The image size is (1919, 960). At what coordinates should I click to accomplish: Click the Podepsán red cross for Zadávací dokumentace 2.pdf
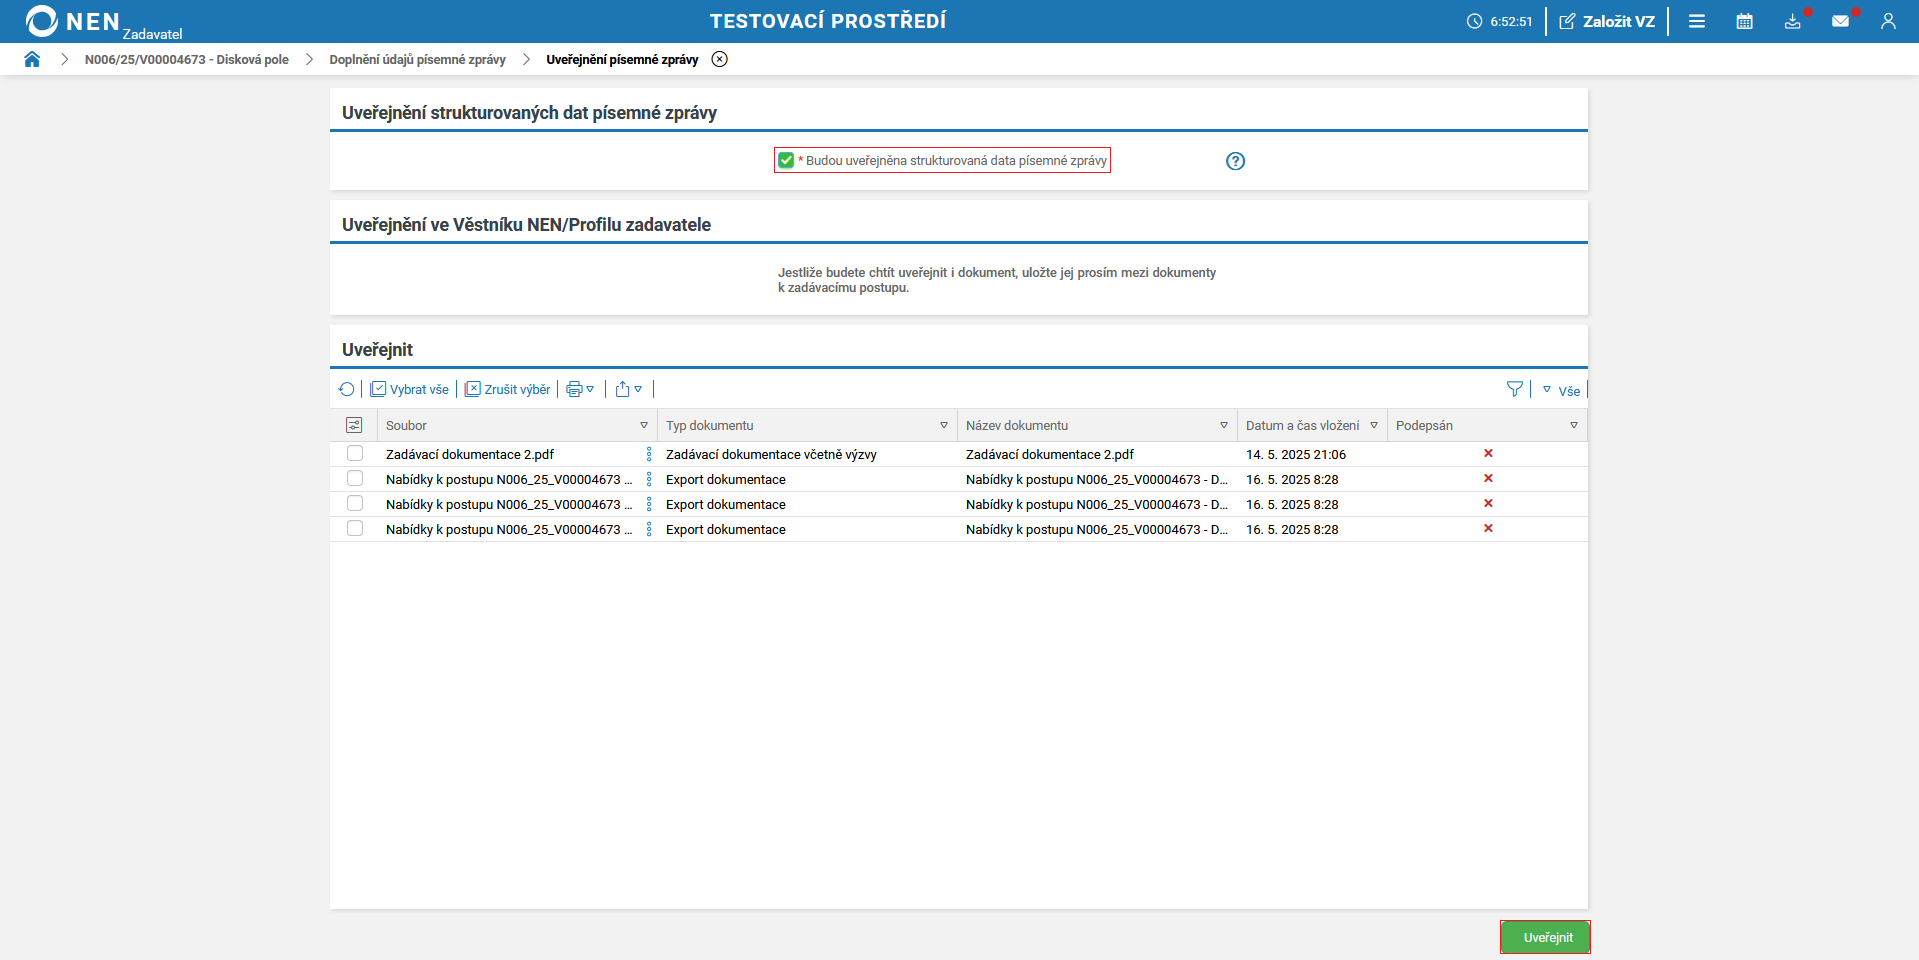tap(1488, 453)
